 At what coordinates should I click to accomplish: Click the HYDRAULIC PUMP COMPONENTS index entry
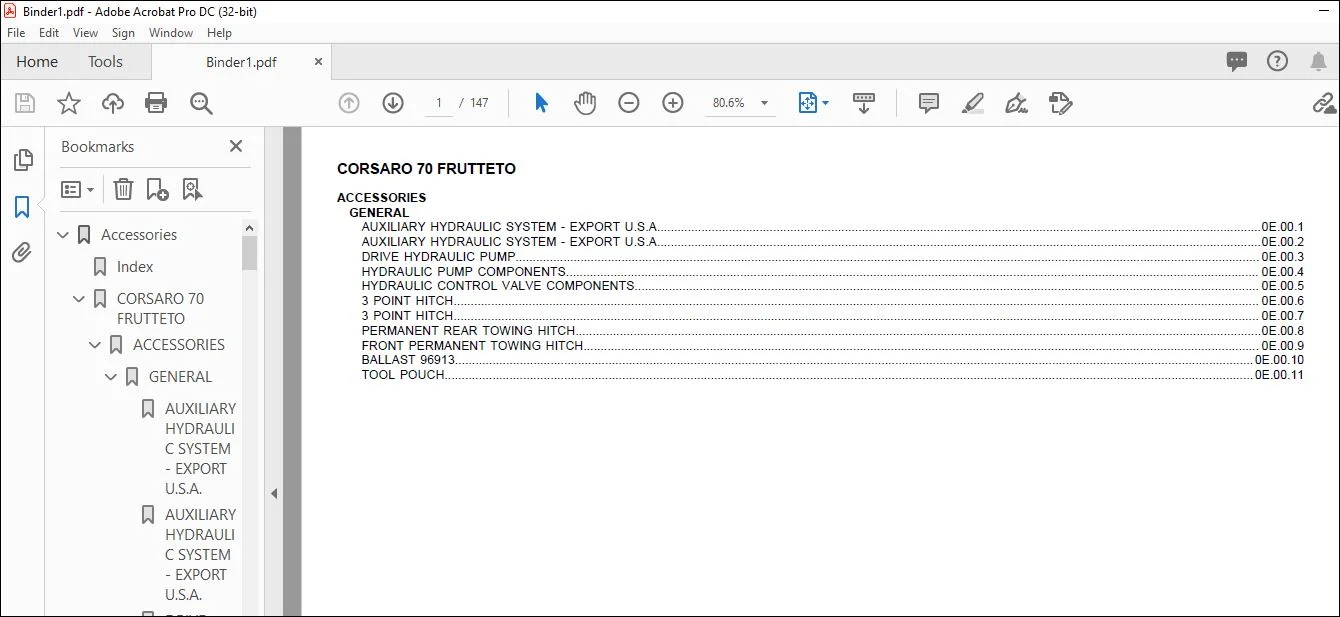[833, 271]
